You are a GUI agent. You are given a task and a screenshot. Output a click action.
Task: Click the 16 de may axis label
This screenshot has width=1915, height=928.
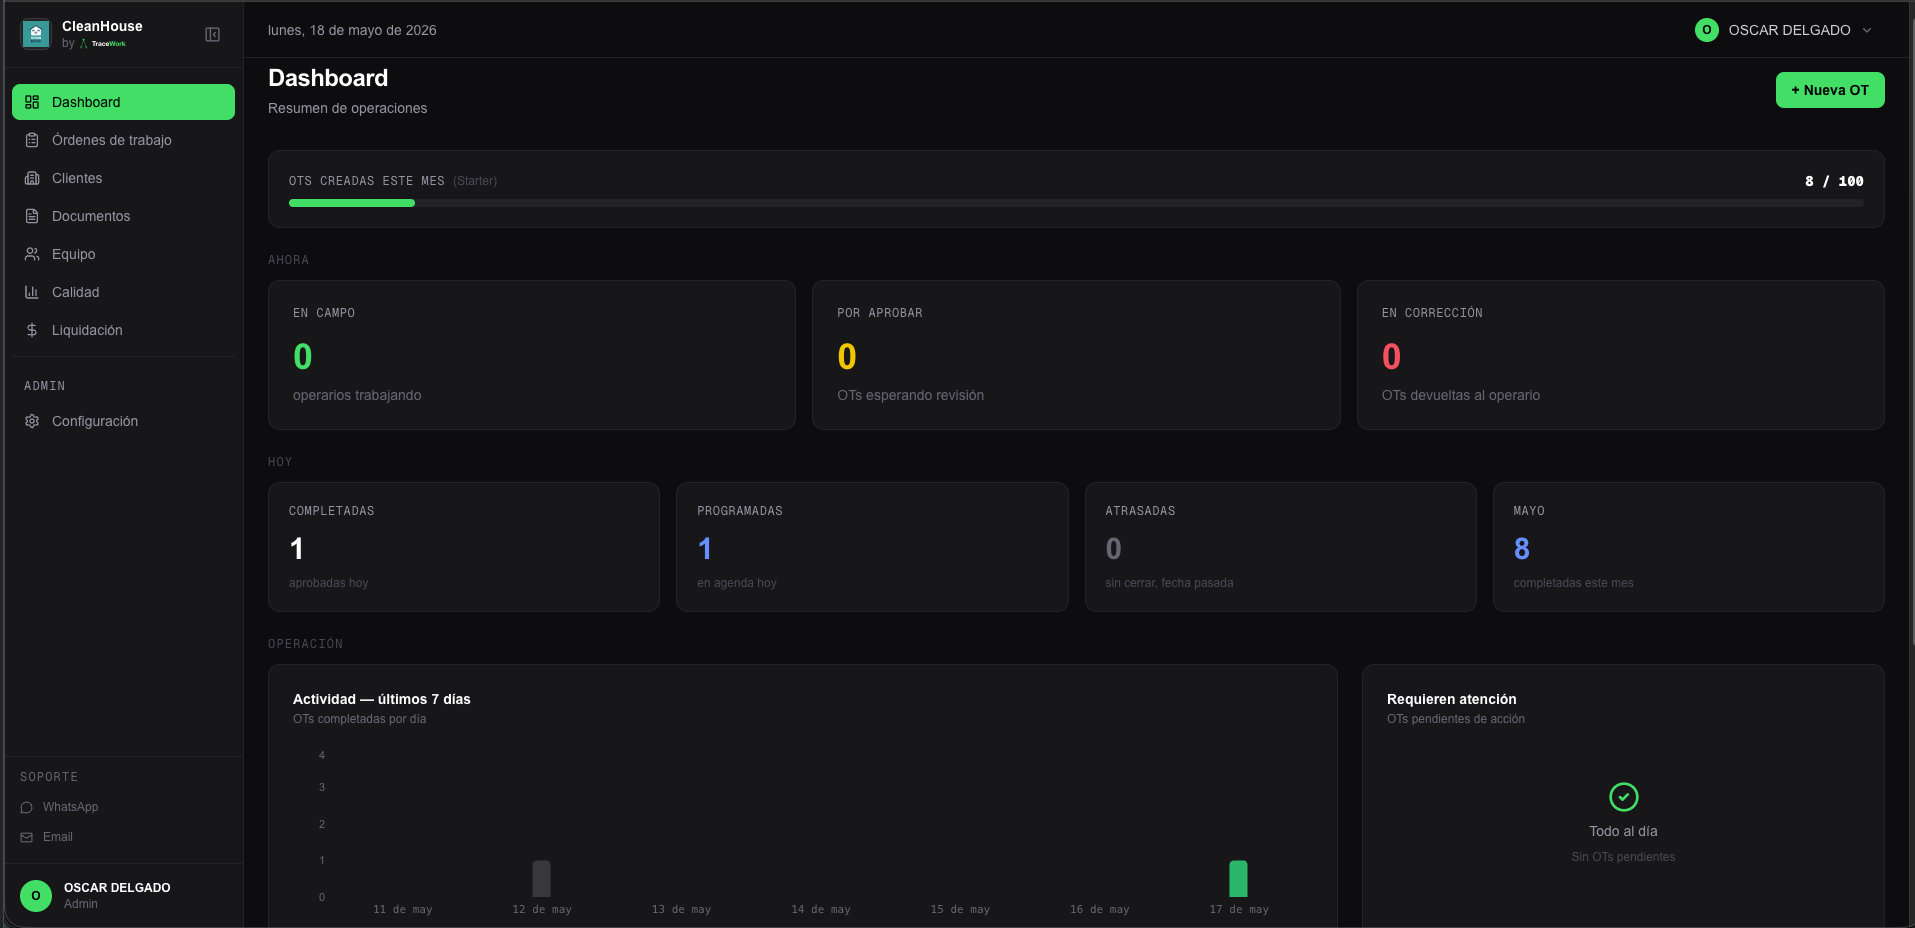[1099, 910]
